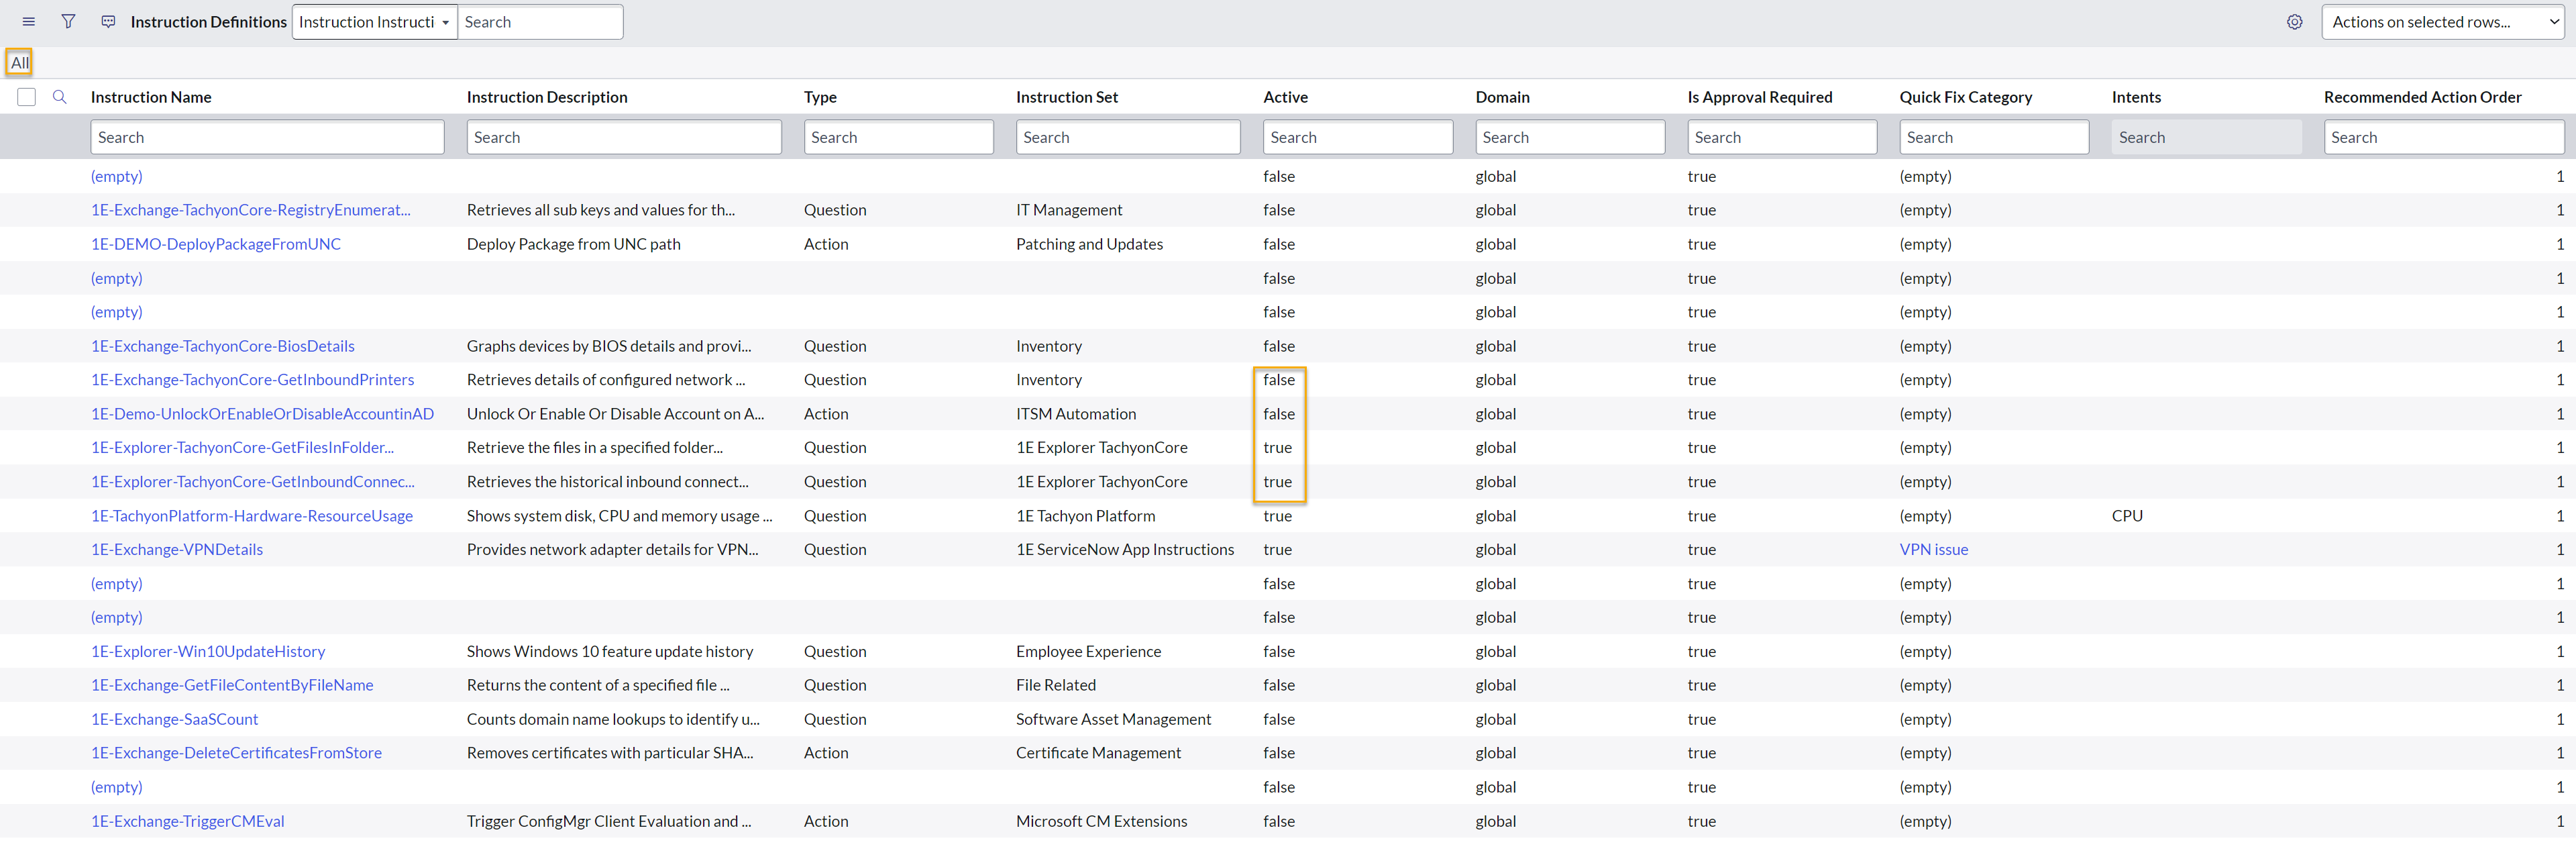Click the All breadcrumb filter
Image resolution: width=2576 pixels, height=857 pixels.
pyautogui.click(x=19, y=63)
